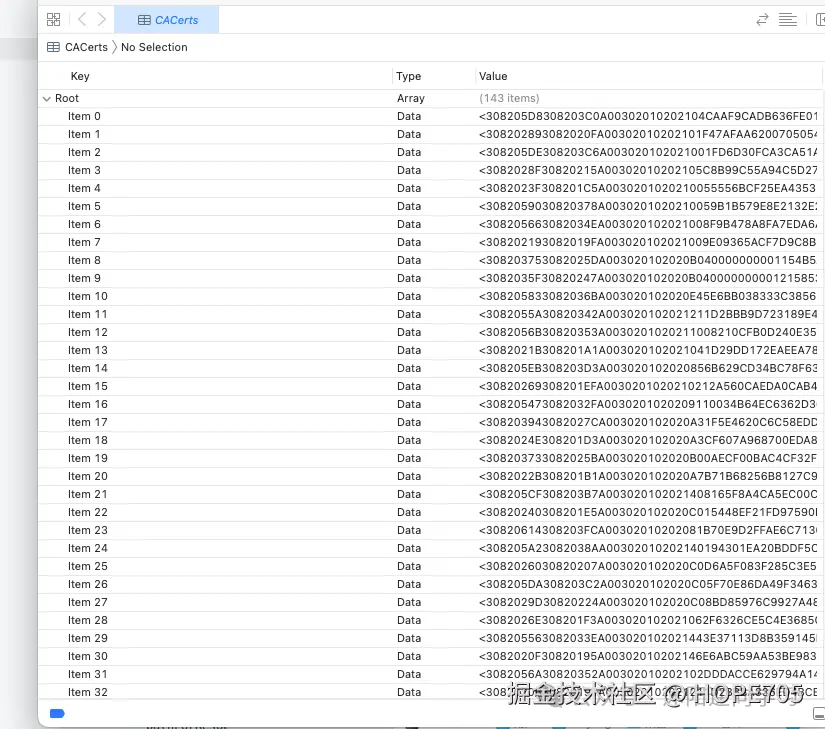Click the value starting <308205DA3082 of Item 26
The image size is (825, 729).
[x=648, y=584]
